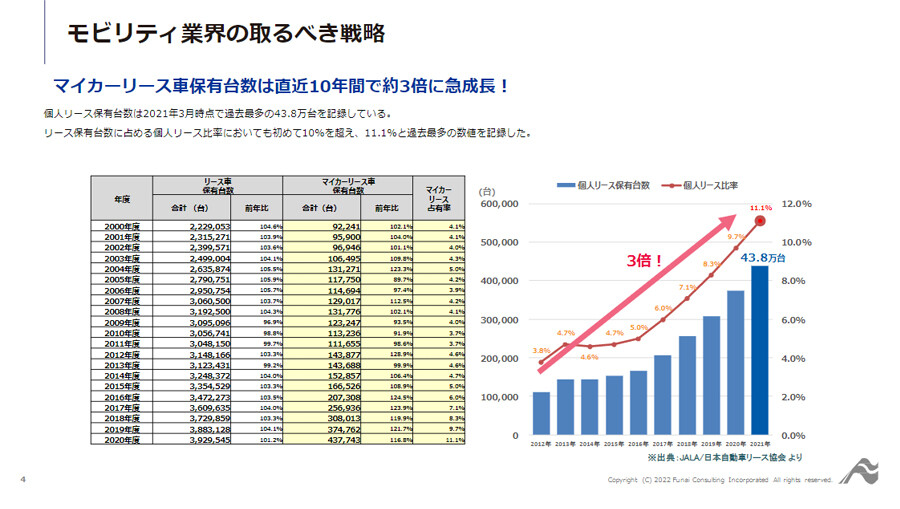The height and width of the screenshot is (509, 900).
Task: Click the 個人リース保有台数 legend label
Action: click(614, 185)
